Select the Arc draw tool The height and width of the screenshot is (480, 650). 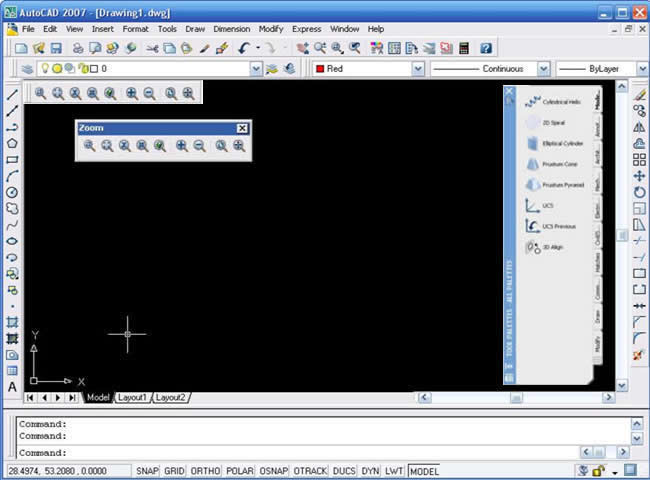tap(12, 176)
